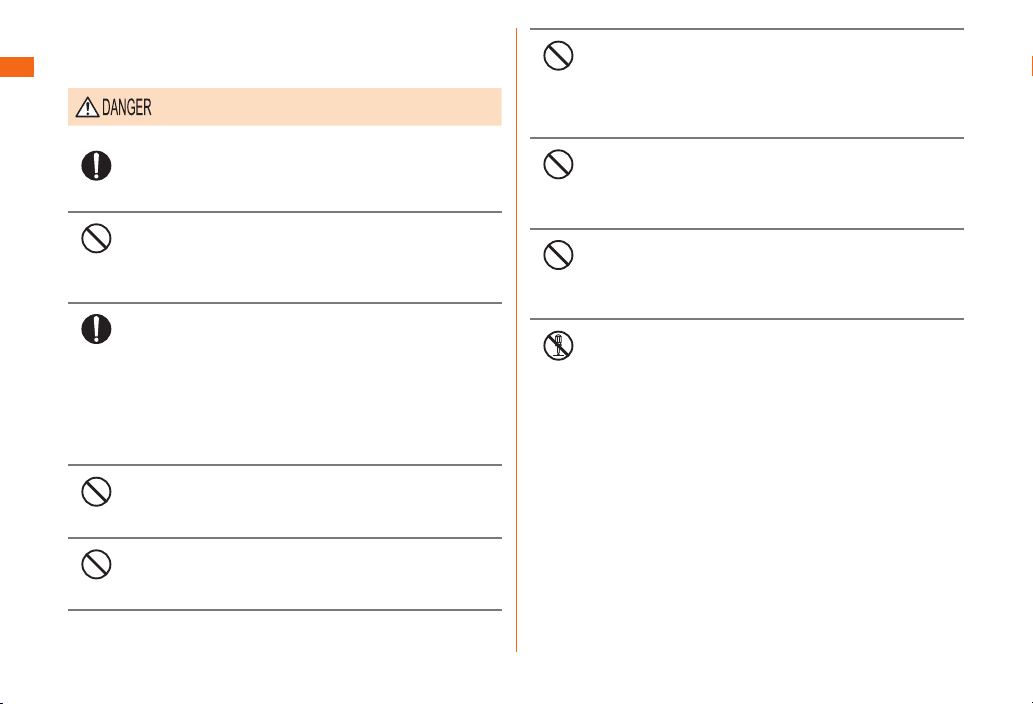The image size is (1033, 704).
Task: Click the no-disassembly screwdriver icon
Action: tap(558, 345)
